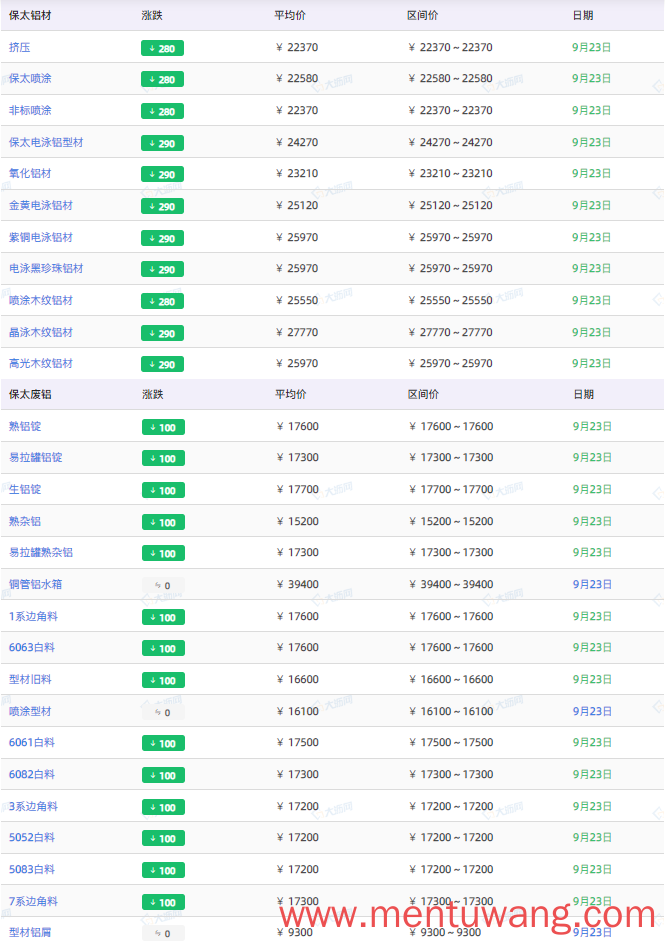665x945 pixels.
Task: Open the 5083白料 link
Action: [32, 869]
